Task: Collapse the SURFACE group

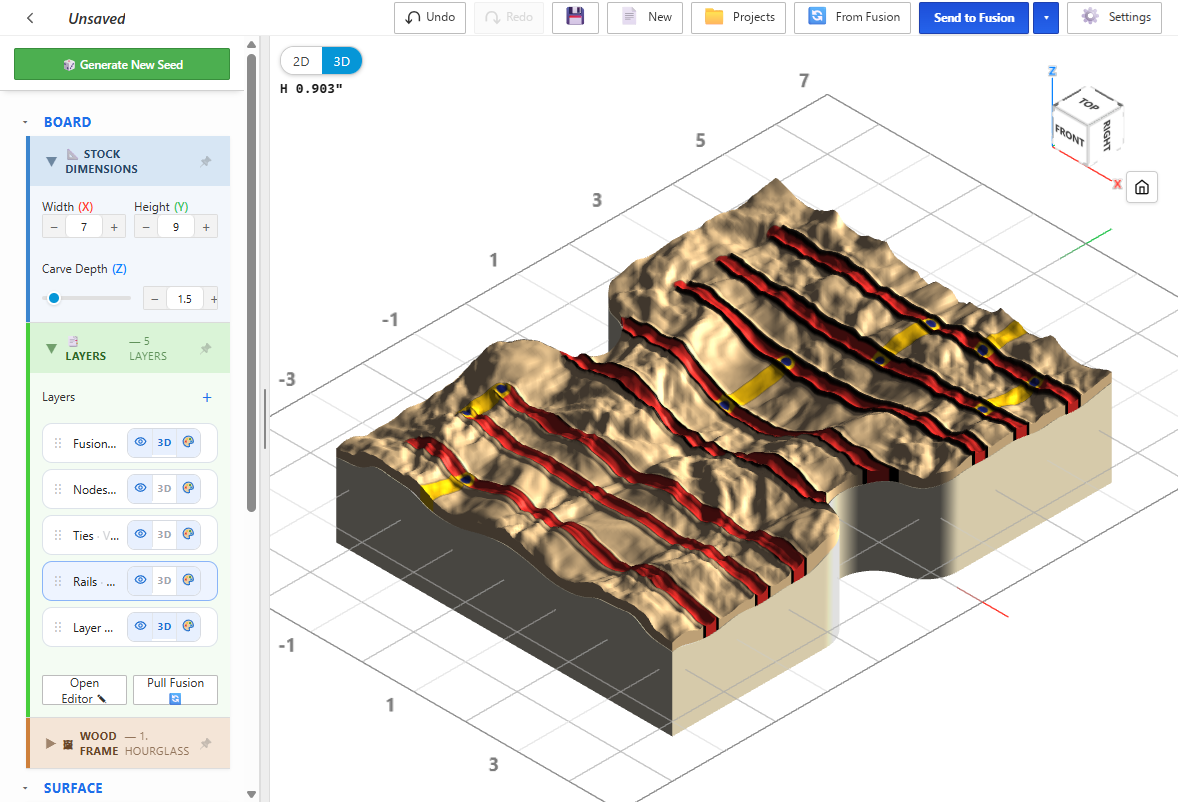Action: 25,788
